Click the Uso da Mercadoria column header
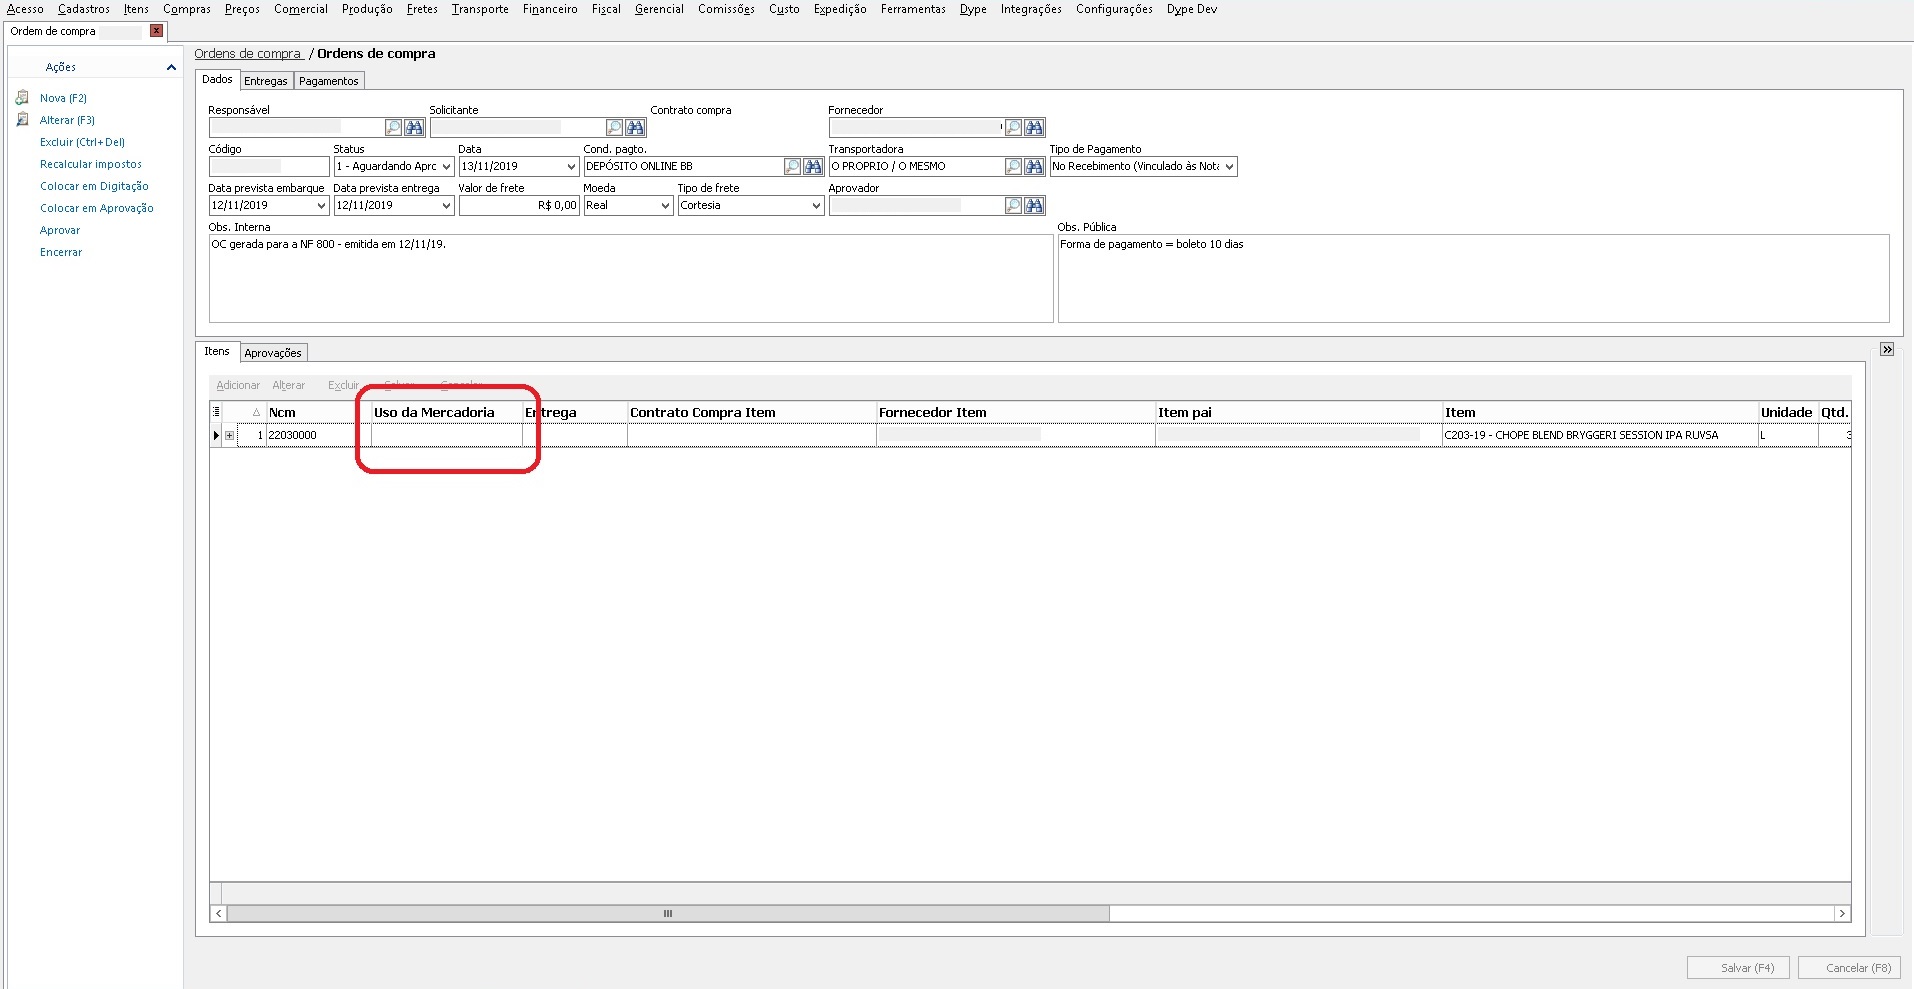This screenshot has width=1914, height=989. tap(446, 413)
